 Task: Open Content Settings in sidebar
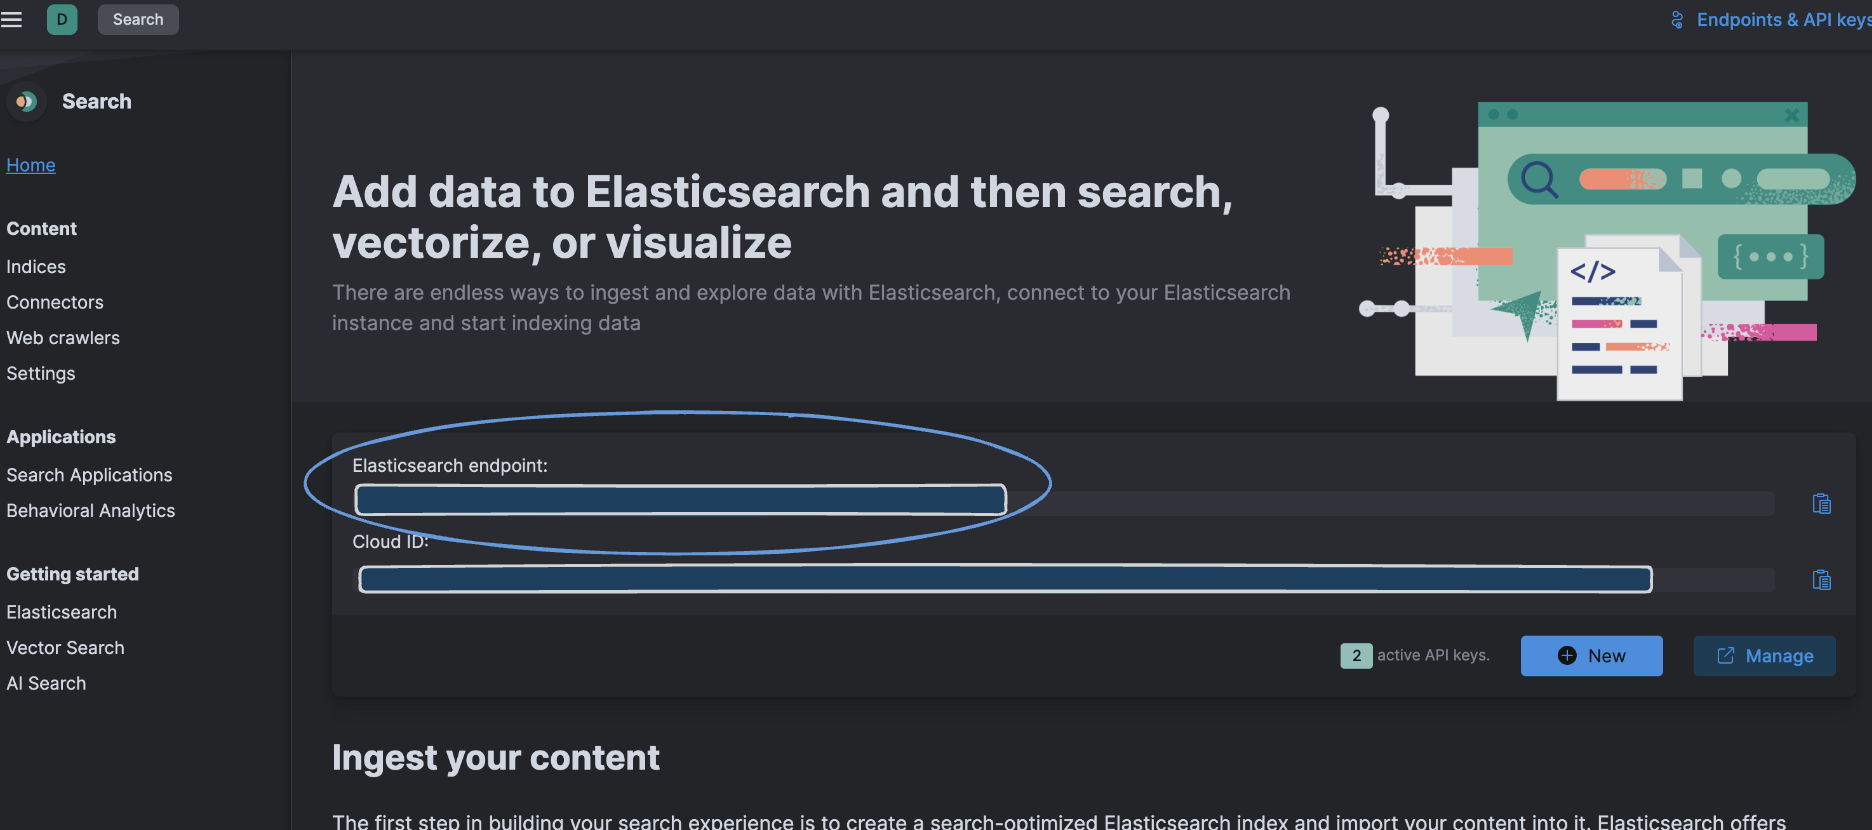coord(41,373)
